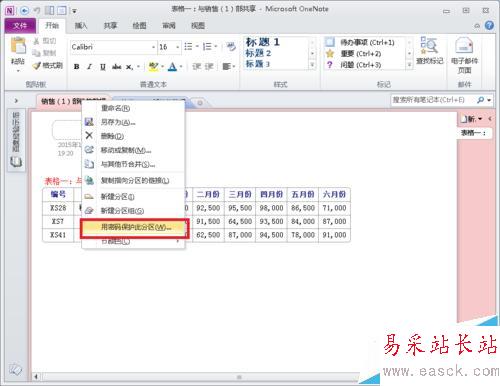Choose 另存为(A) from context menu
The height and width of the screenshot is (386, 500).
click(x=133, y=122)
